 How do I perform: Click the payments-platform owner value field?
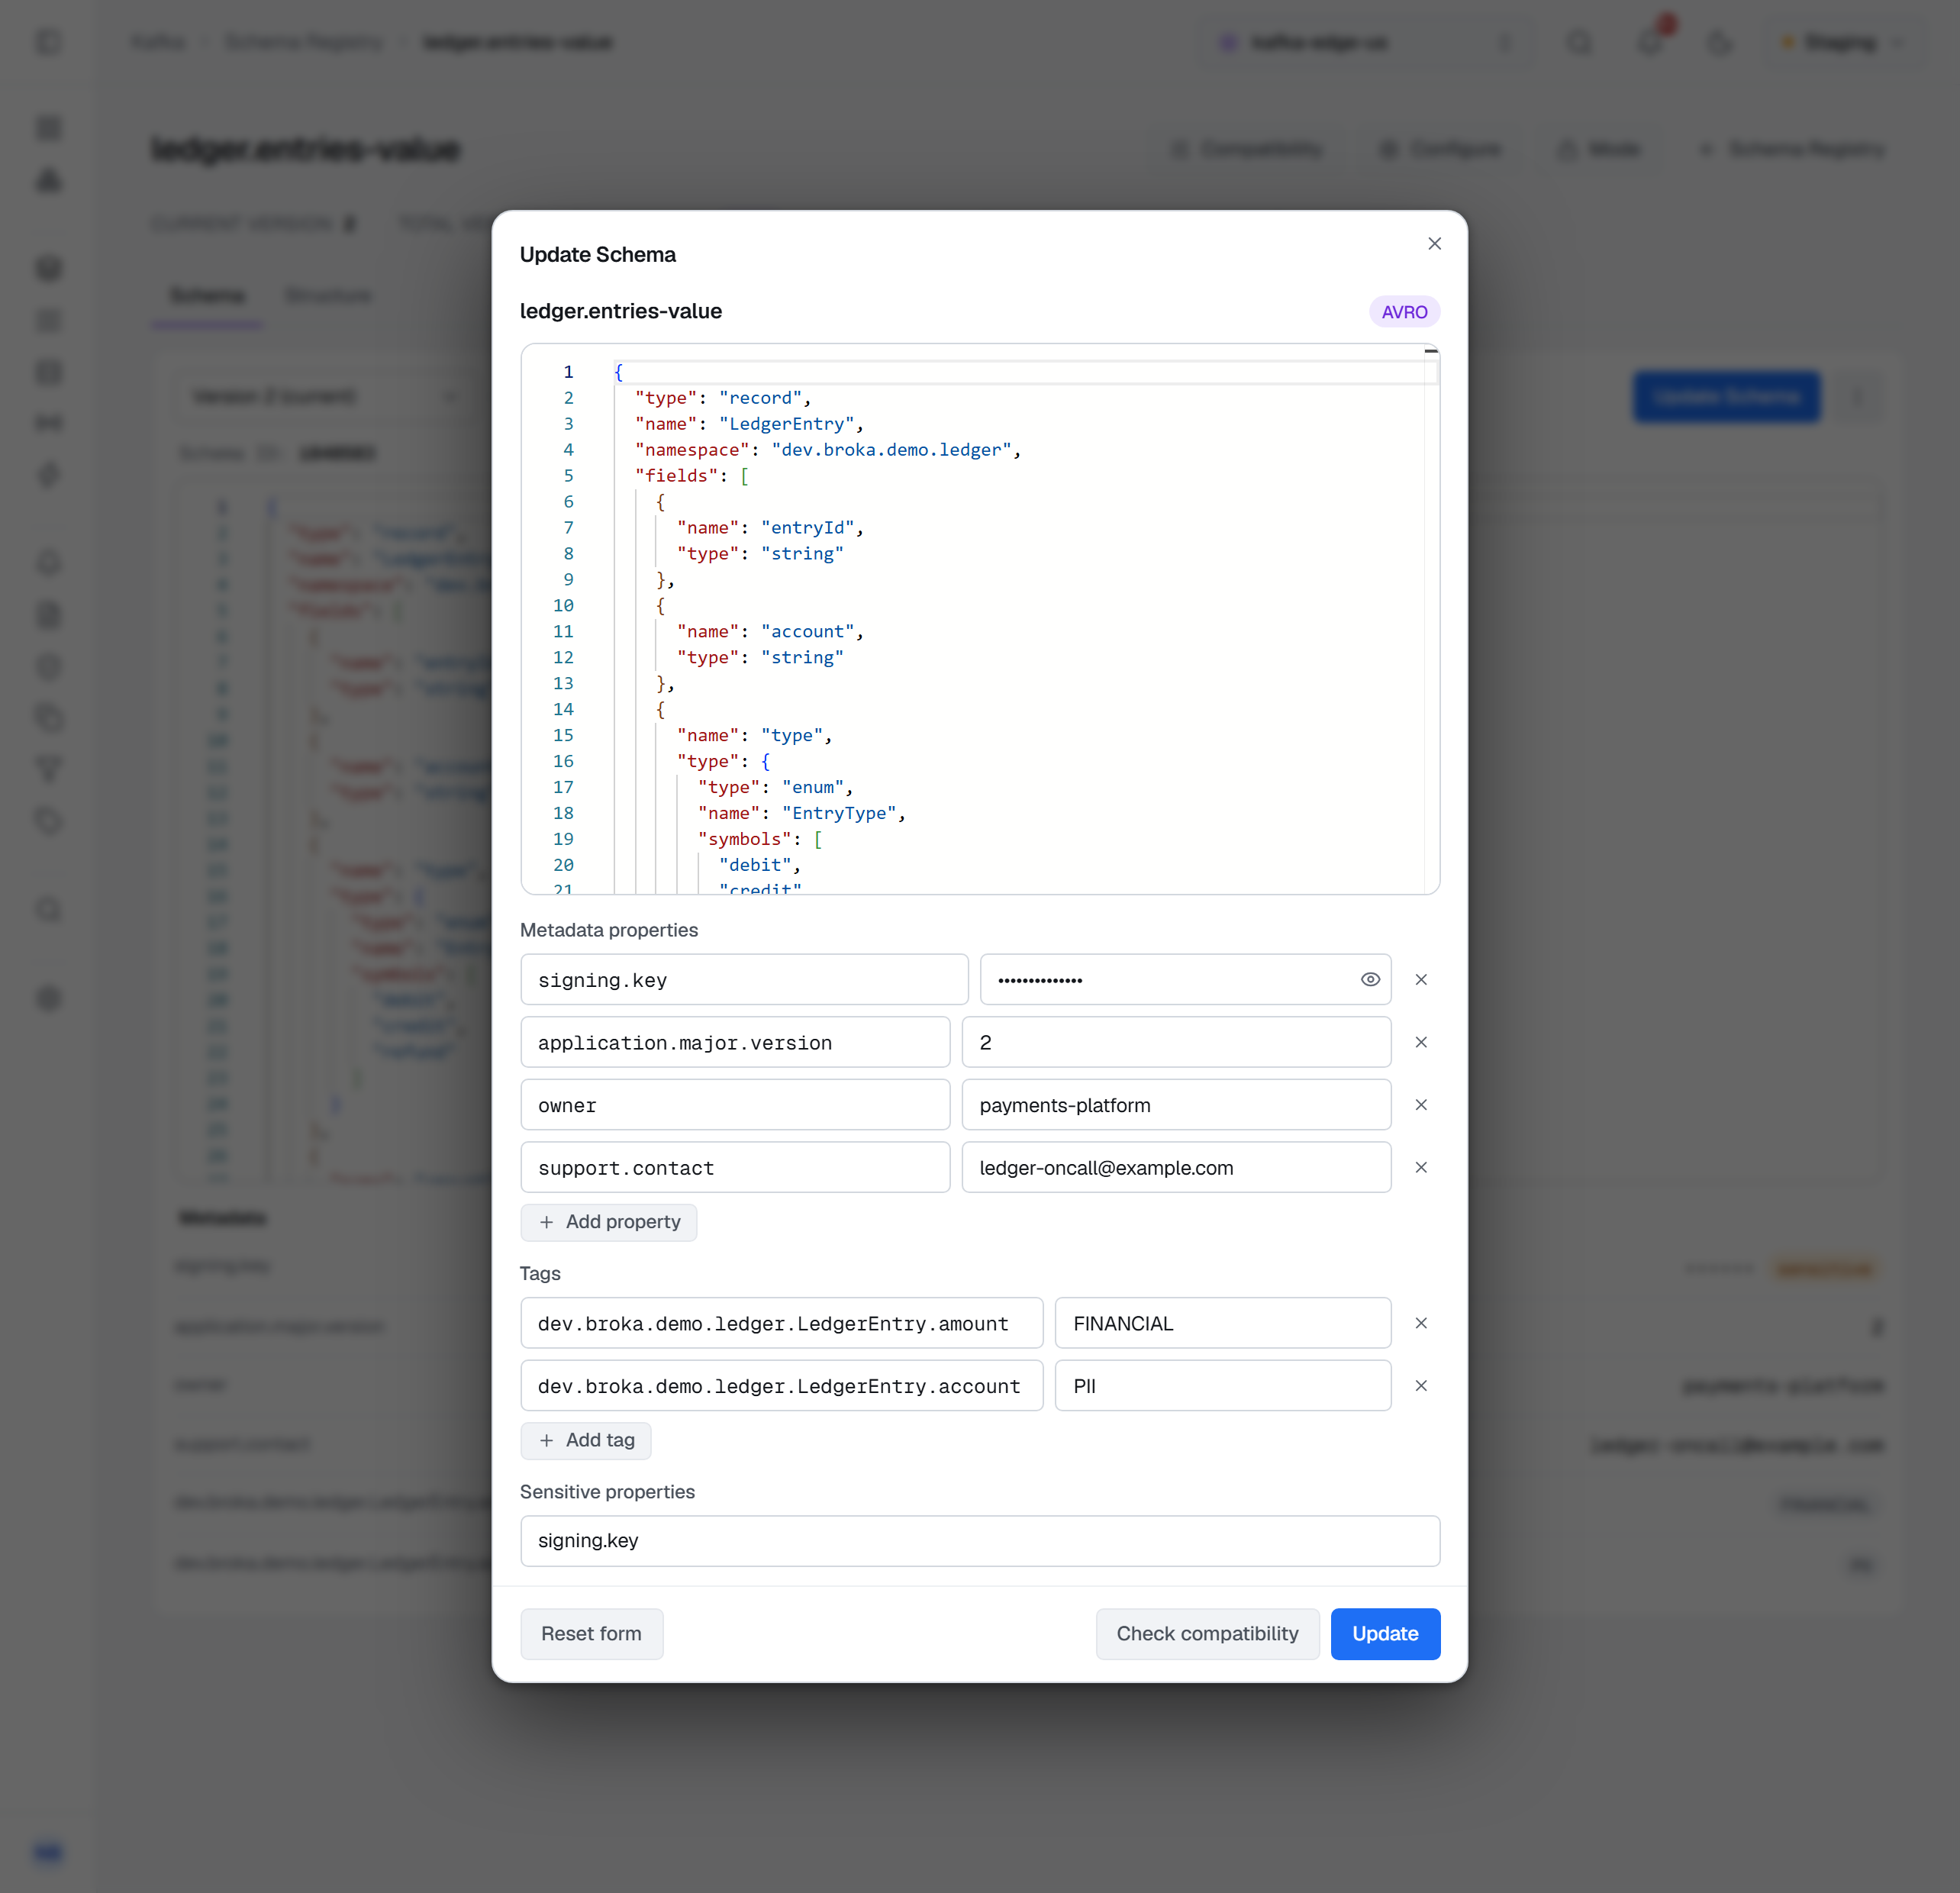[1176, 1105]
